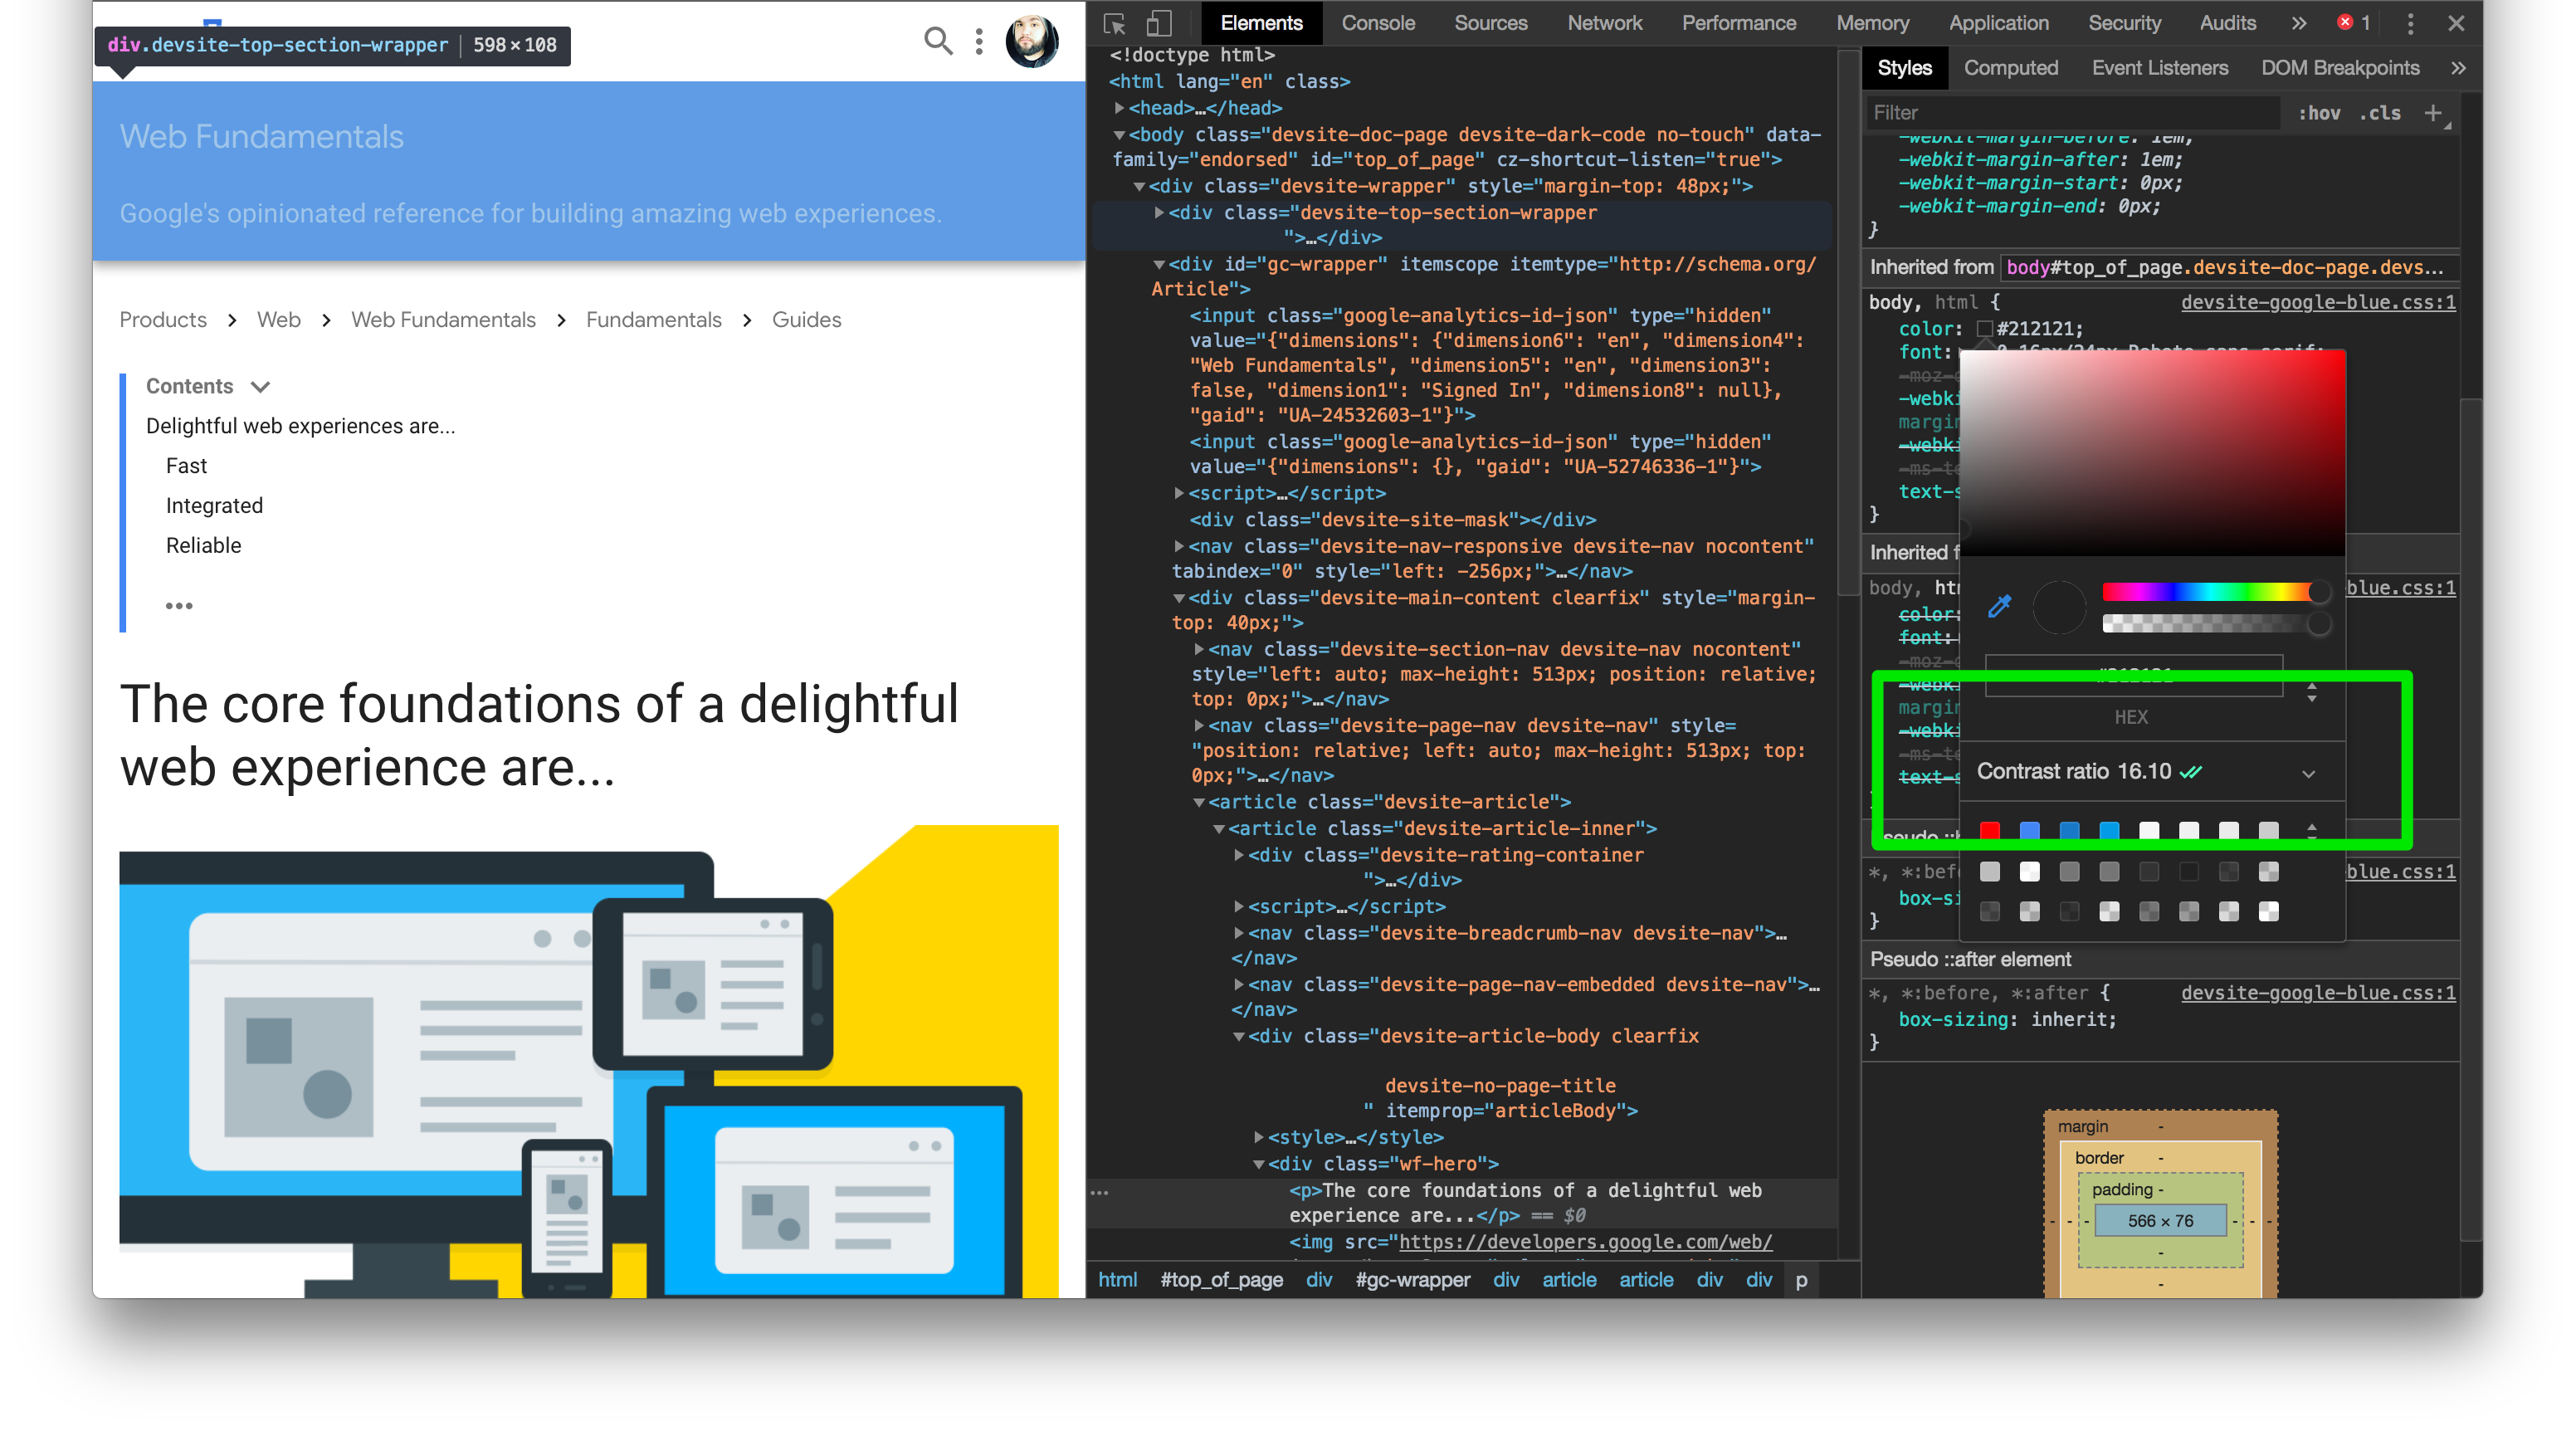The height and width of the screenshot is (1431, 2576).
Task: Click inside the color spectrum gradient area
Action: (2151, 453)
